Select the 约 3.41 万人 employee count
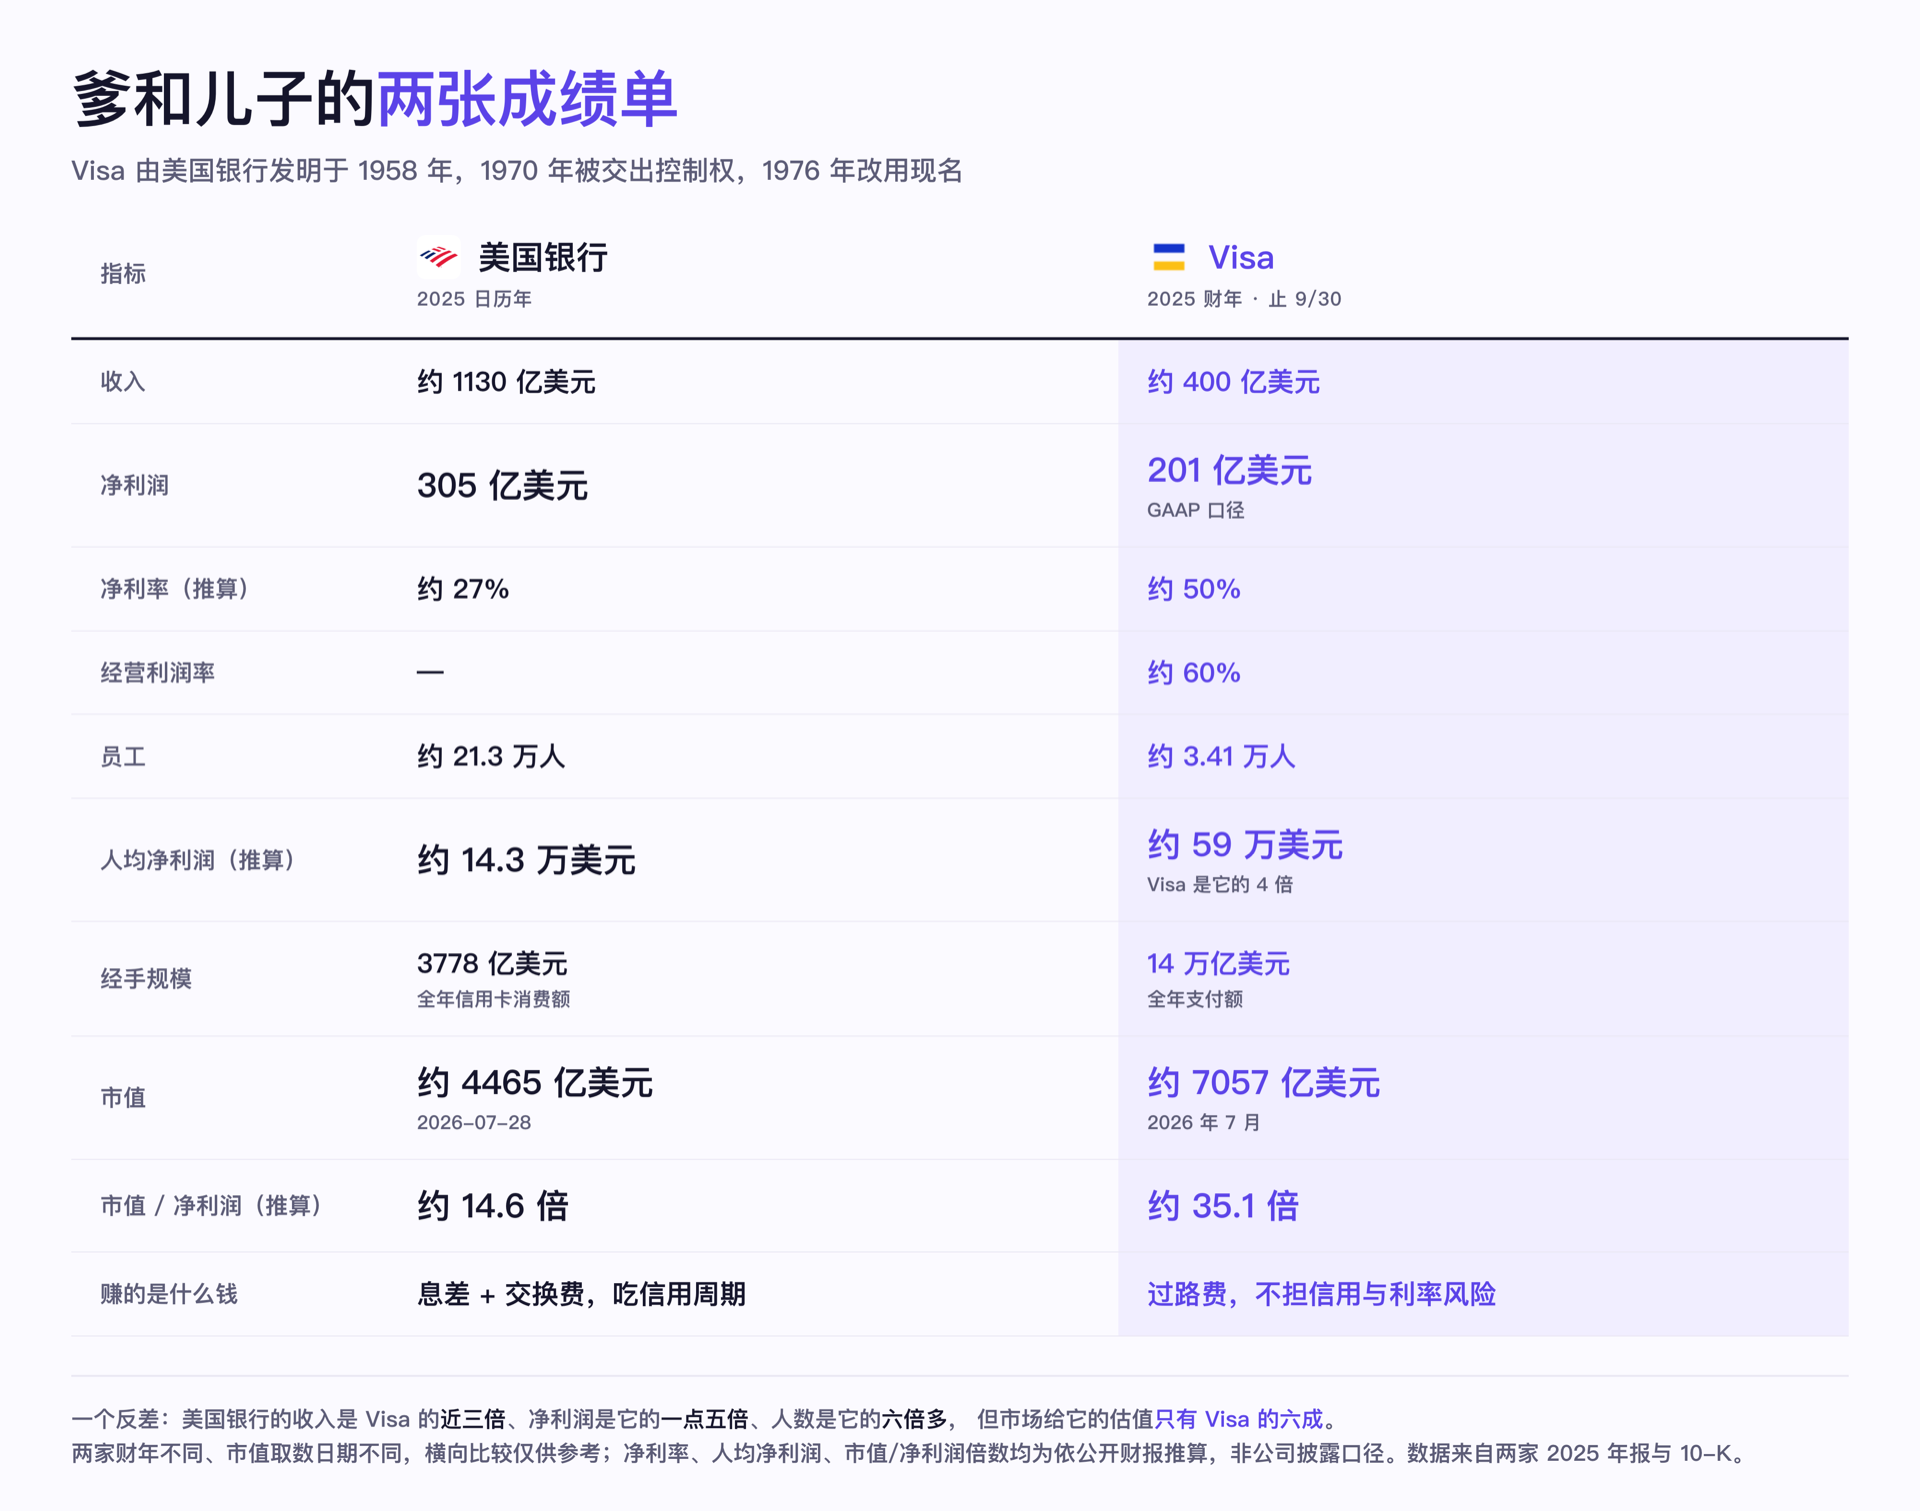Screen dimensions: 1920x1511 coord(1221,756)
